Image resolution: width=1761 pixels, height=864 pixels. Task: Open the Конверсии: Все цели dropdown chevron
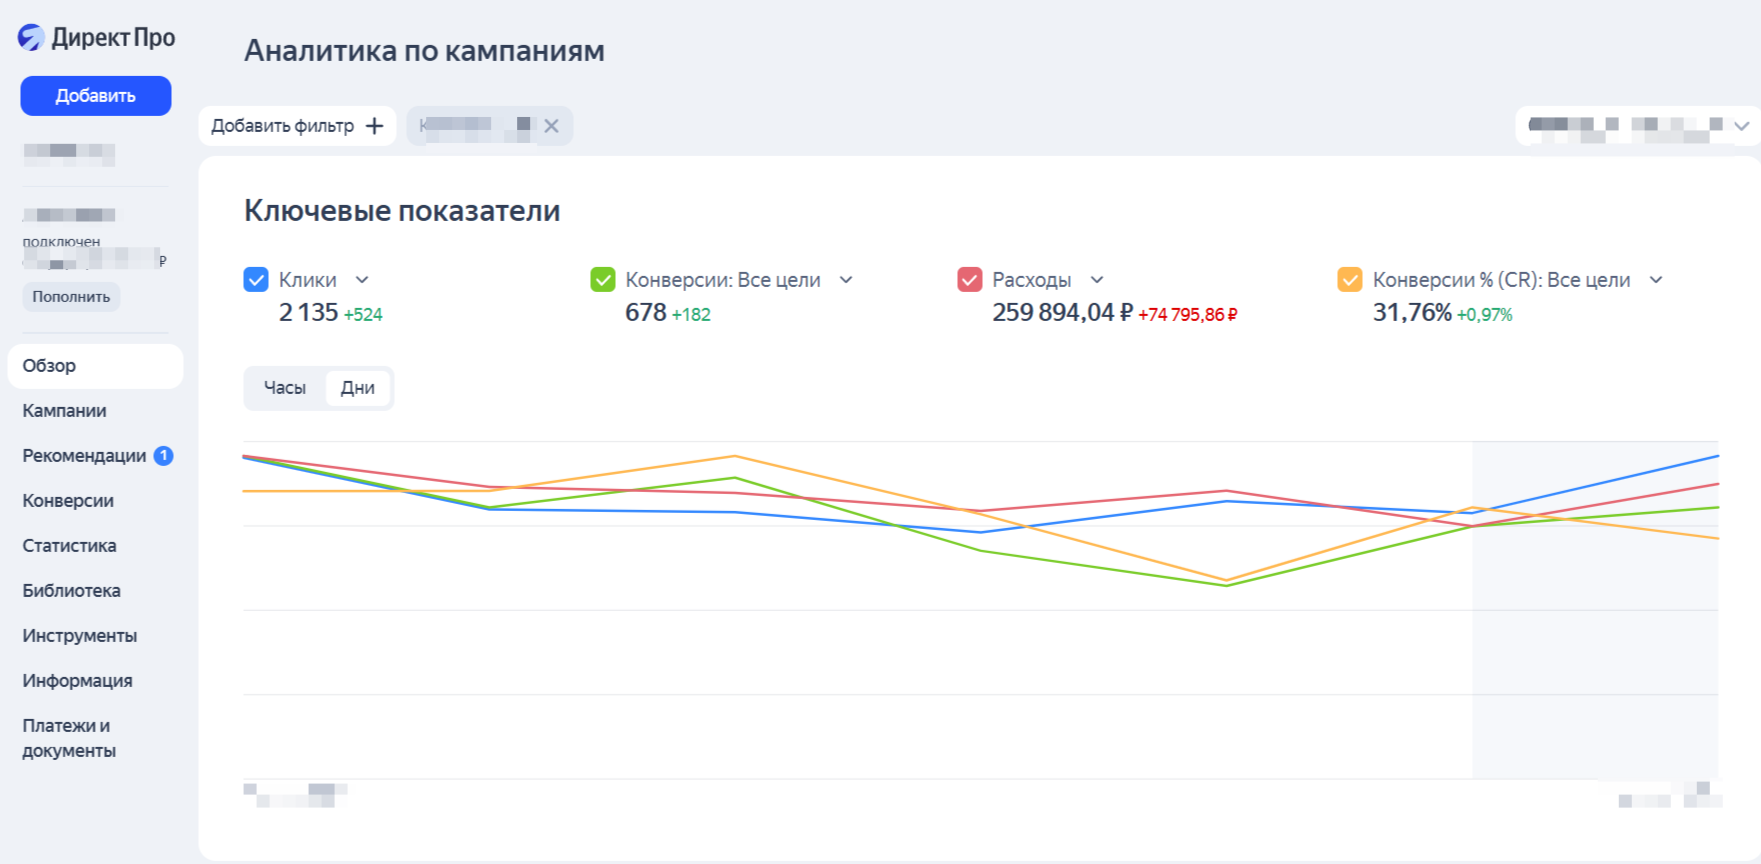pos(846,280)
